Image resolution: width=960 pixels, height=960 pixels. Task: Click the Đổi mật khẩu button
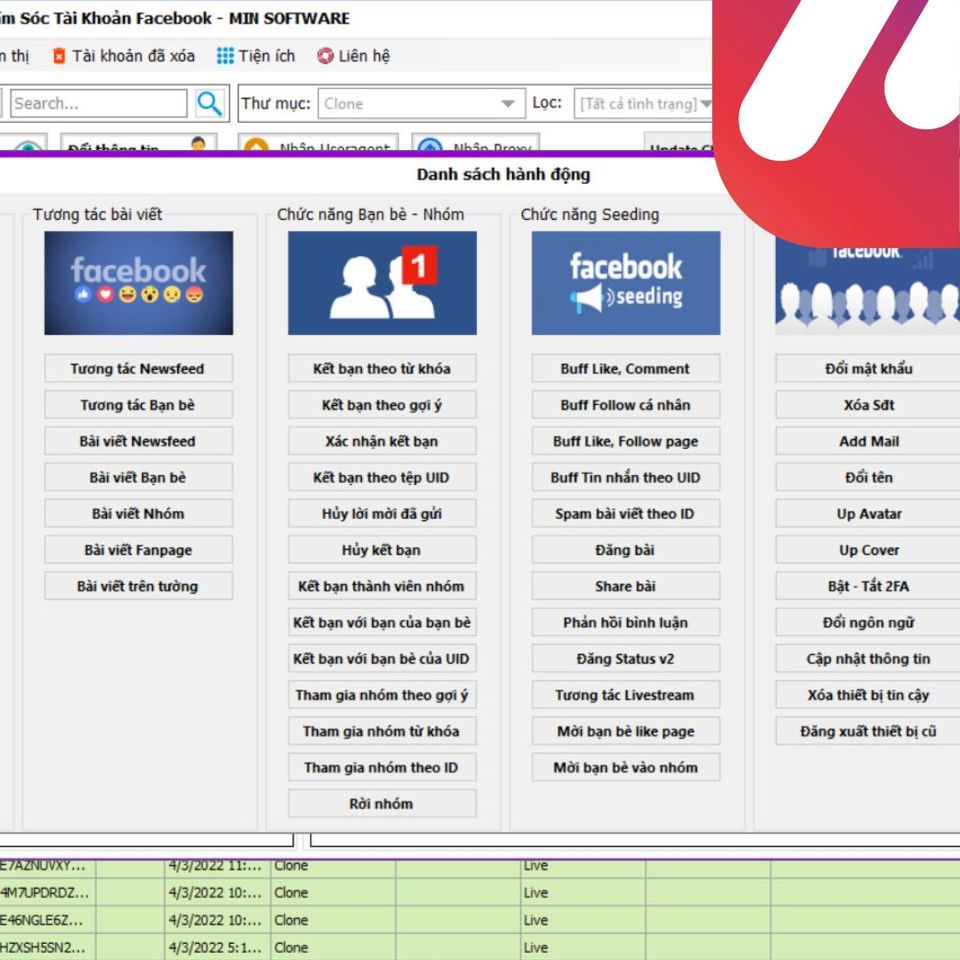[868, 369]
